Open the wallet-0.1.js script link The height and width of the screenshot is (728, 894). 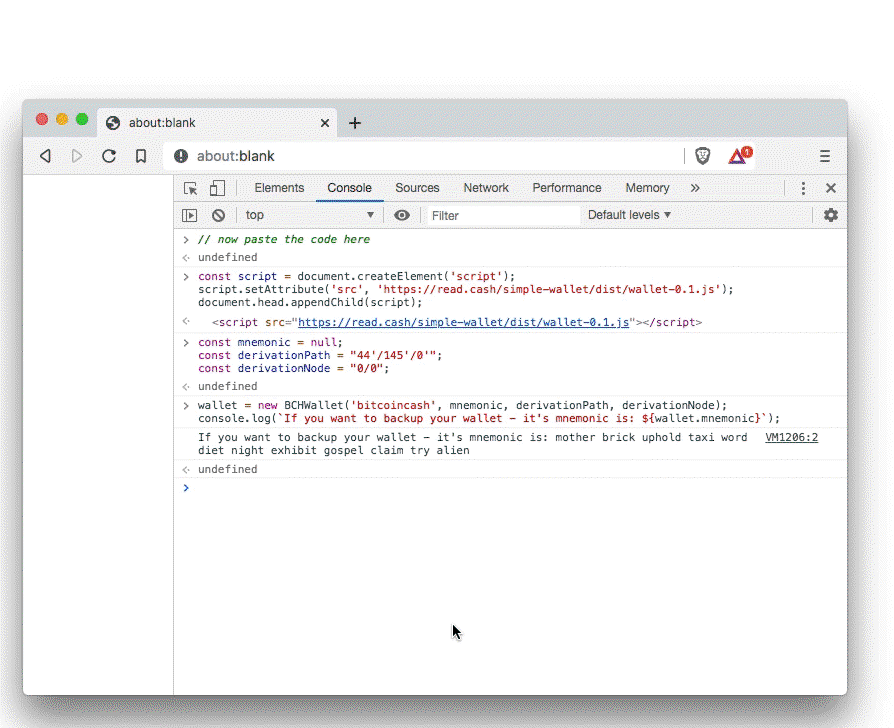(x=464, y=322)
